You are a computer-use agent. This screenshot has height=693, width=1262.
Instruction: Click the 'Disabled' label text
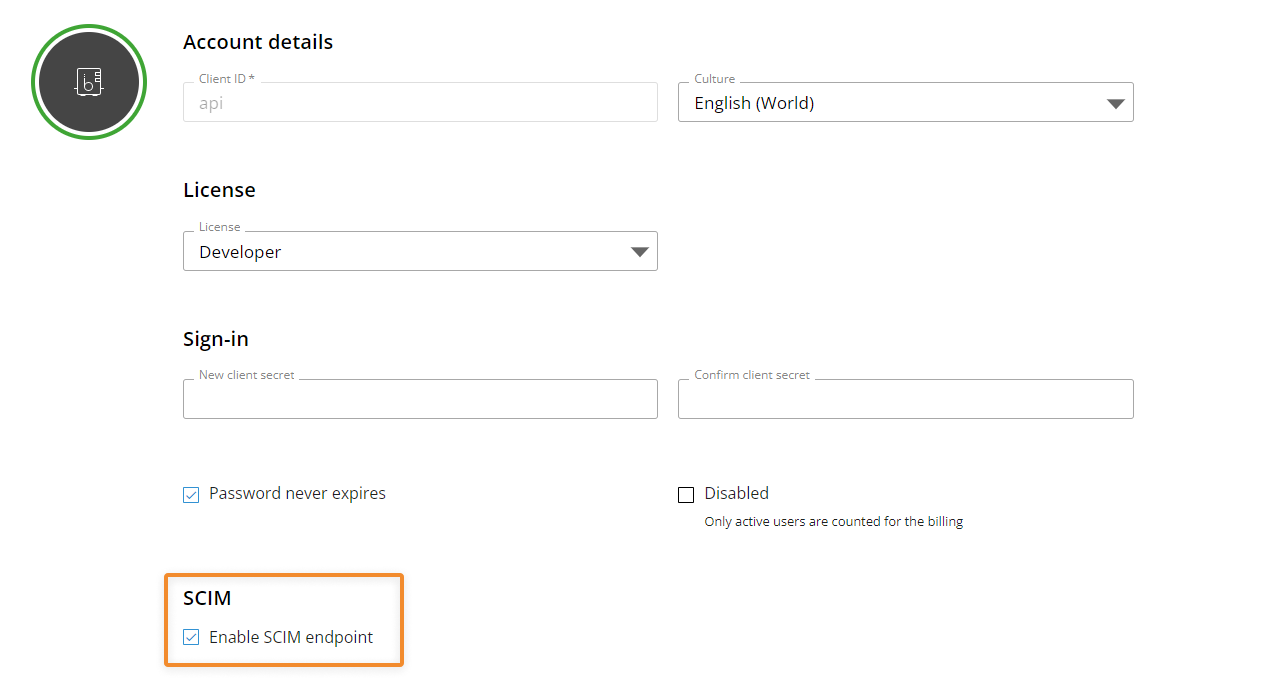736,493
